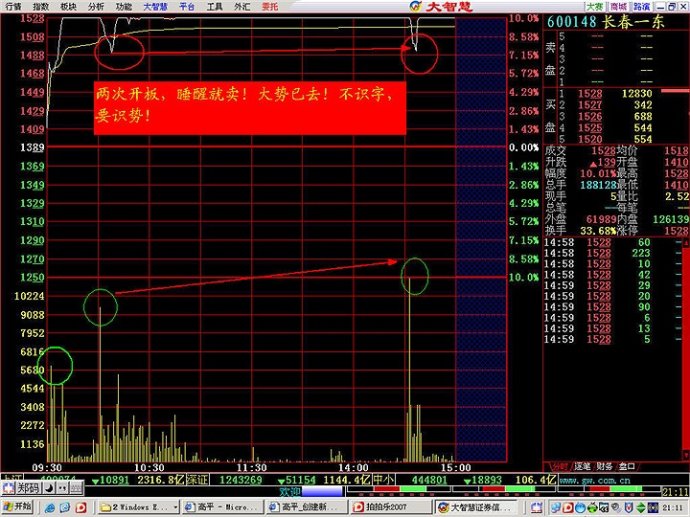Open the 工具 menu
The height and width of the screenshot is (517, 690).
pyautogui.click(x=214, y=6)
